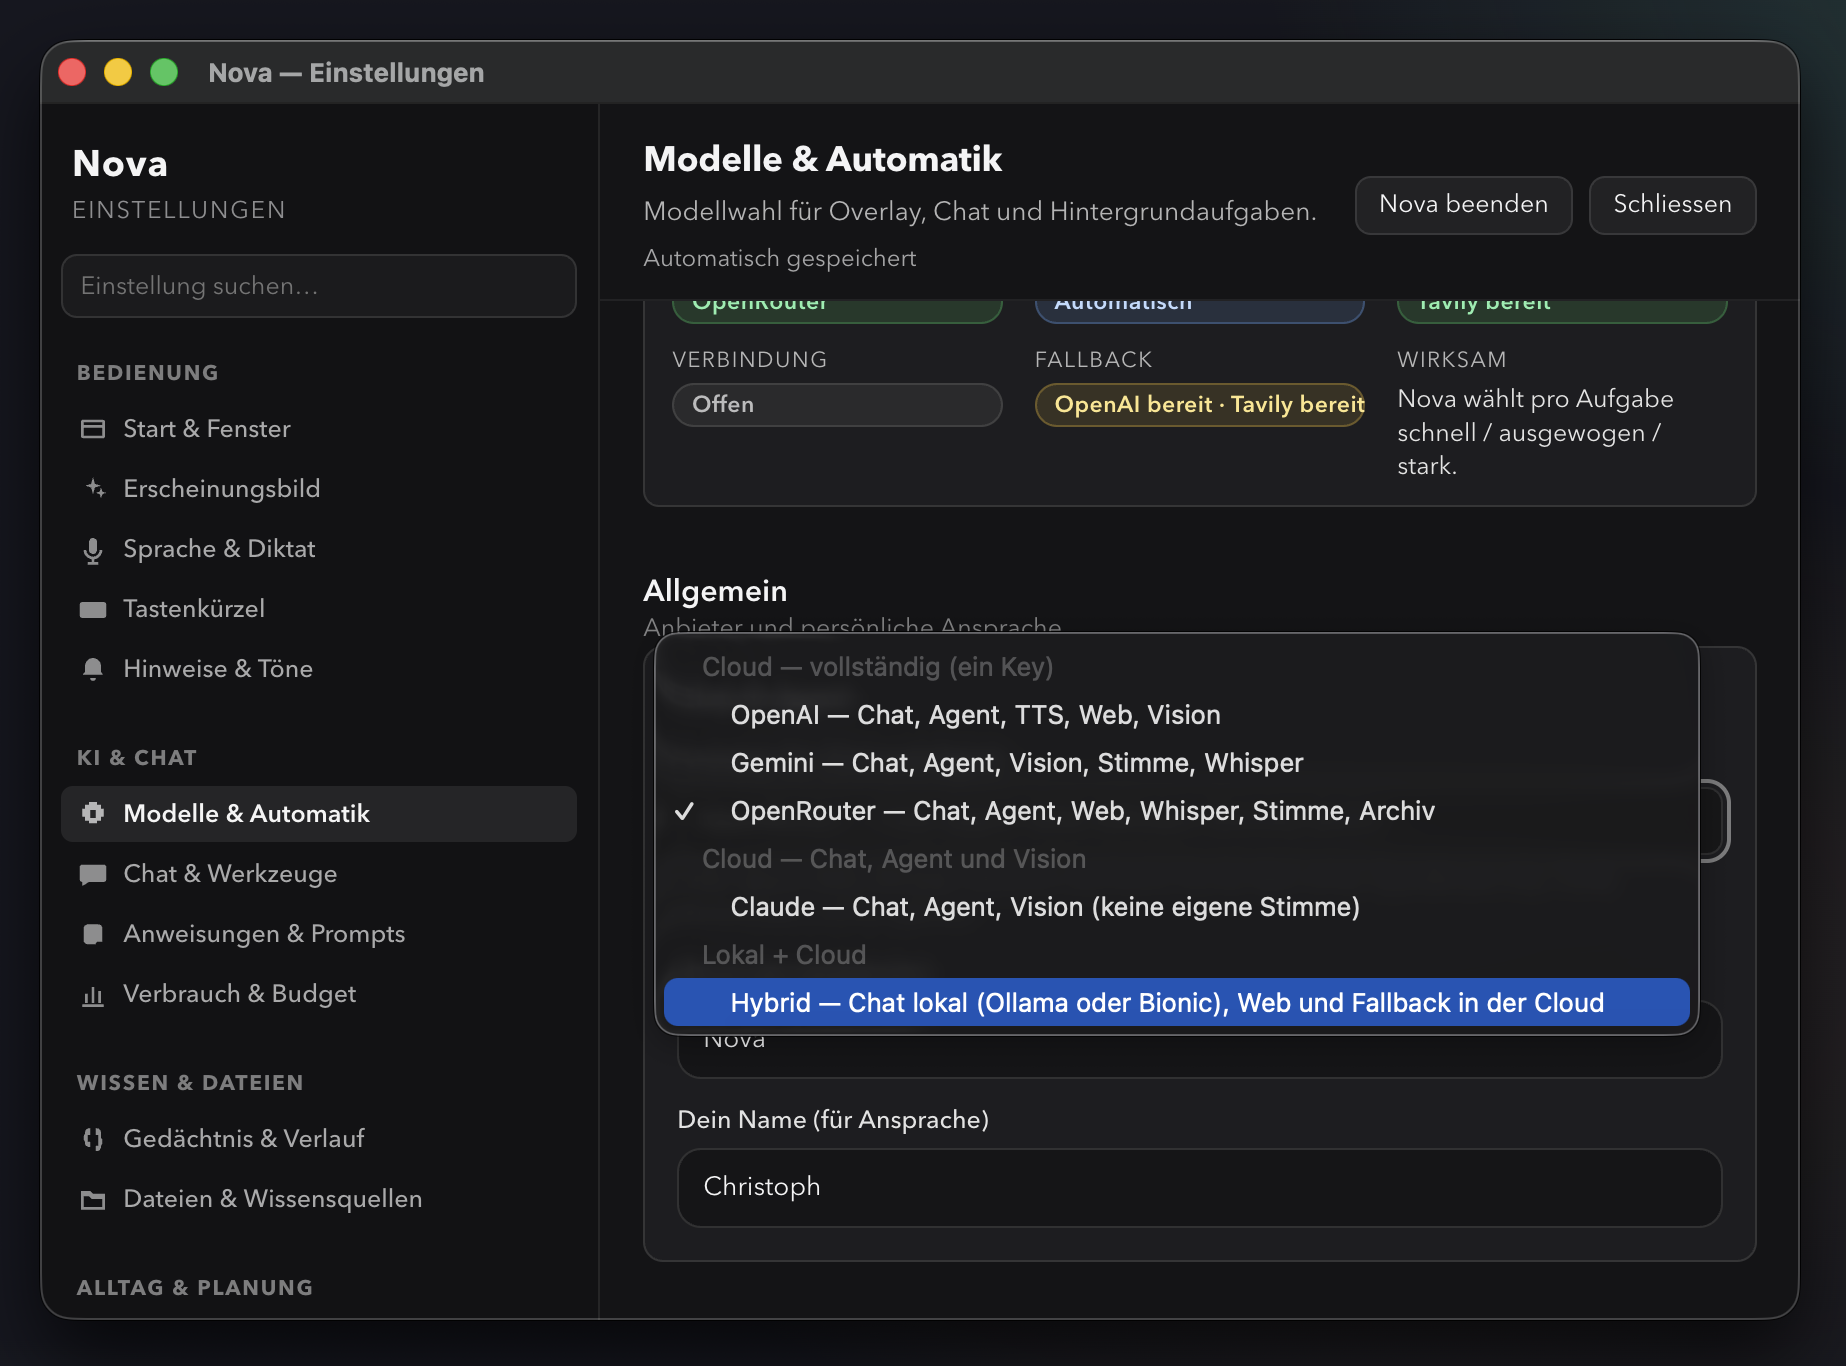Click the green zoom window button

164,72
